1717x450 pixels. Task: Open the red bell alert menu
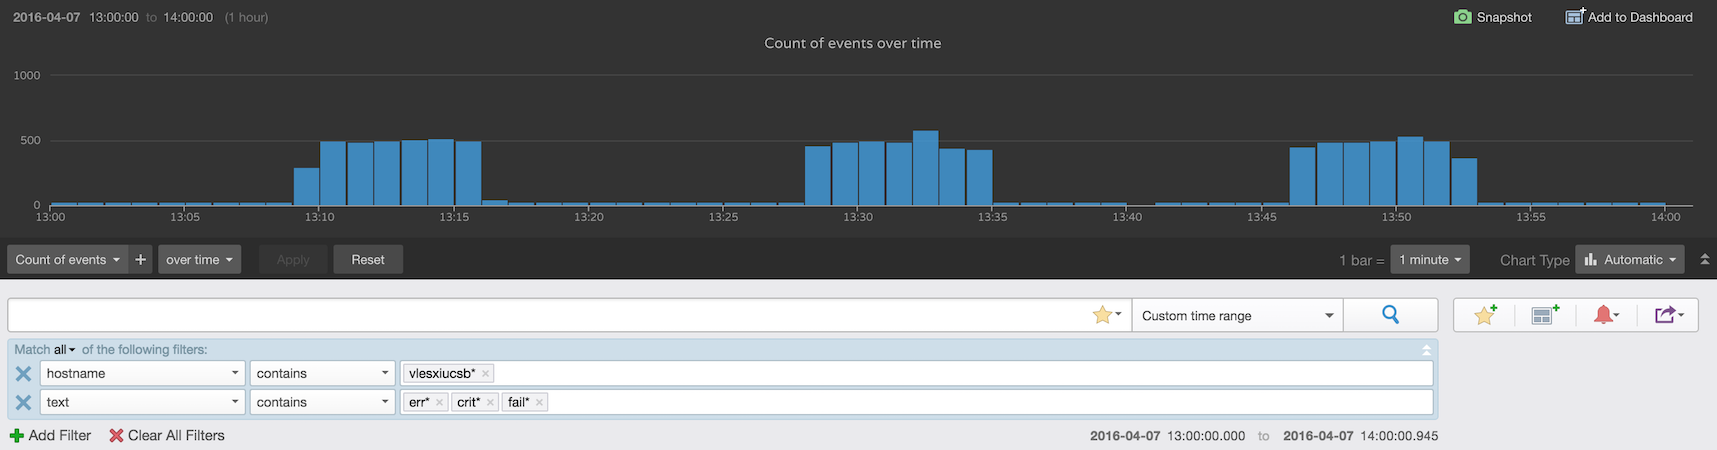coord(1606,315)
